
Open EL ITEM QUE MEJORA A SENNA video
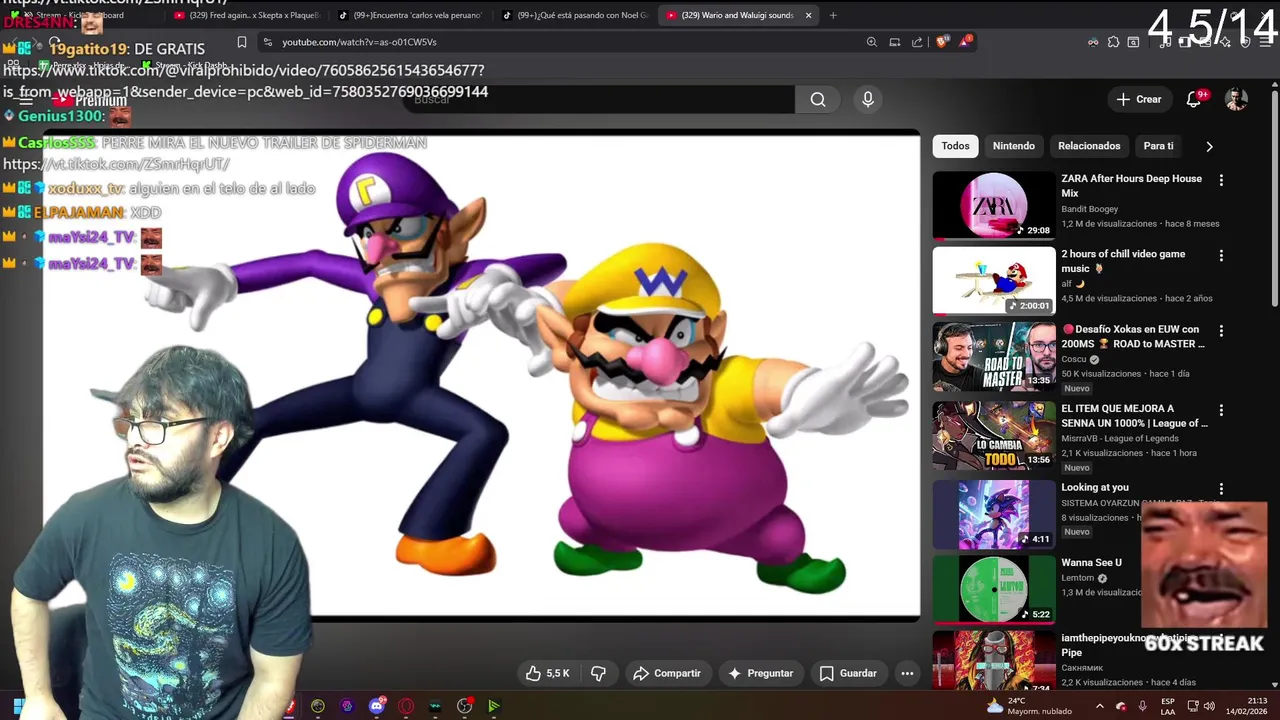coord(994,436)
